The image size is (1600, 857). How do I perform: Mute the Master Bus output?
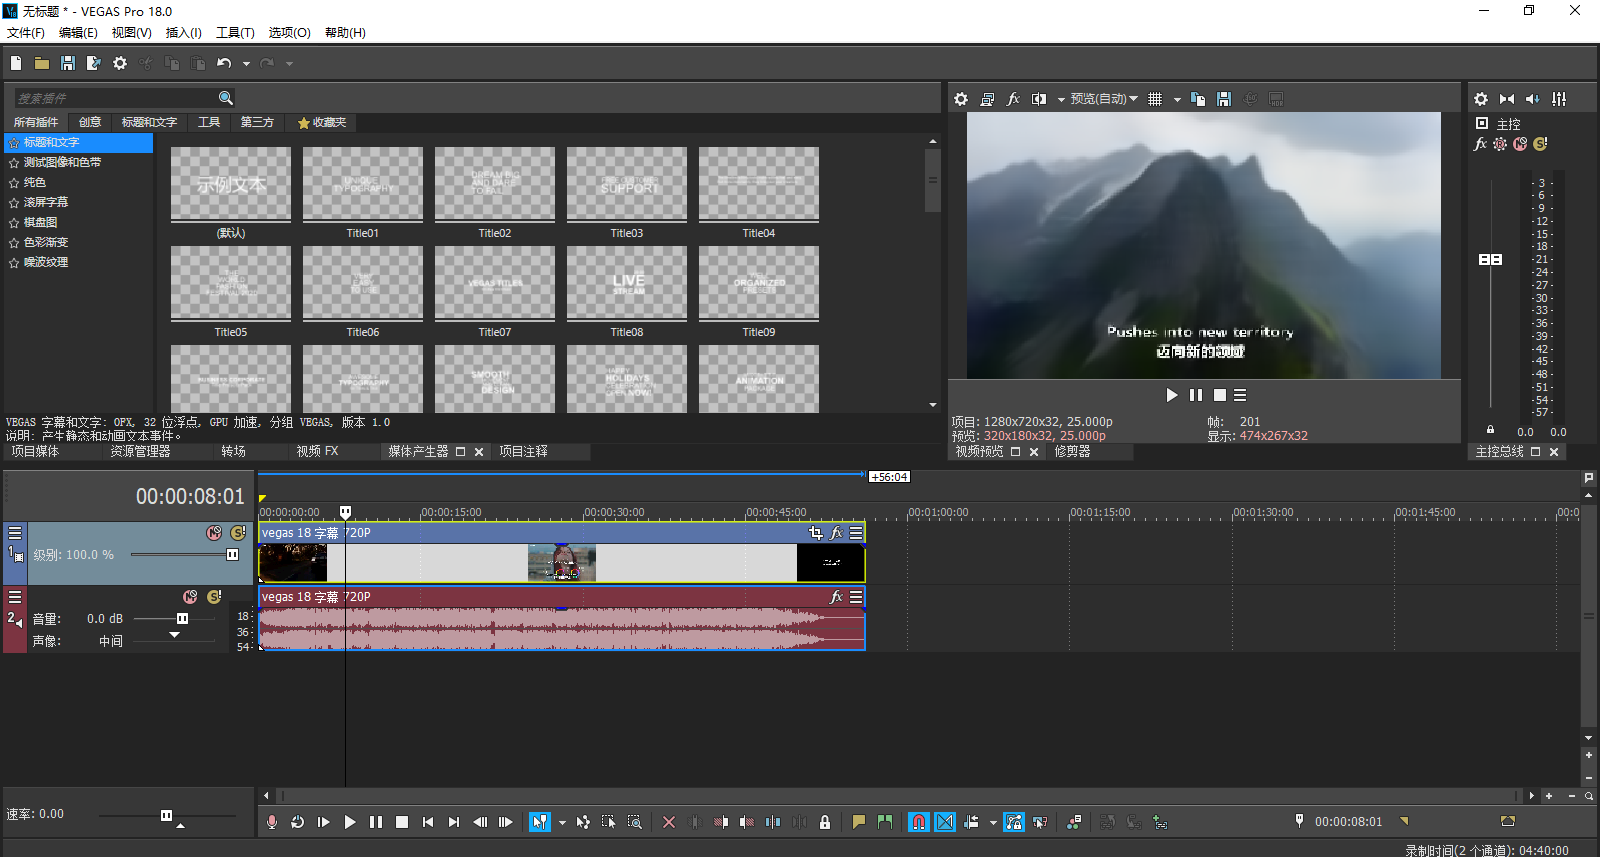tap(1520, 144)
